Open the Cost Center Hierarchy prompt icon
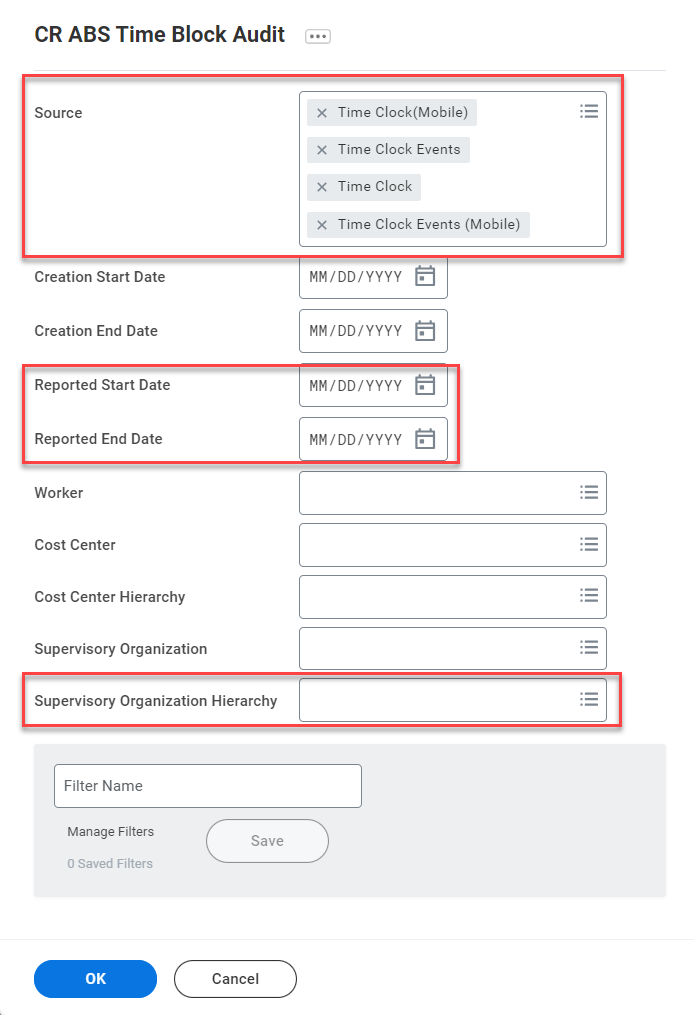 (589, 596)
